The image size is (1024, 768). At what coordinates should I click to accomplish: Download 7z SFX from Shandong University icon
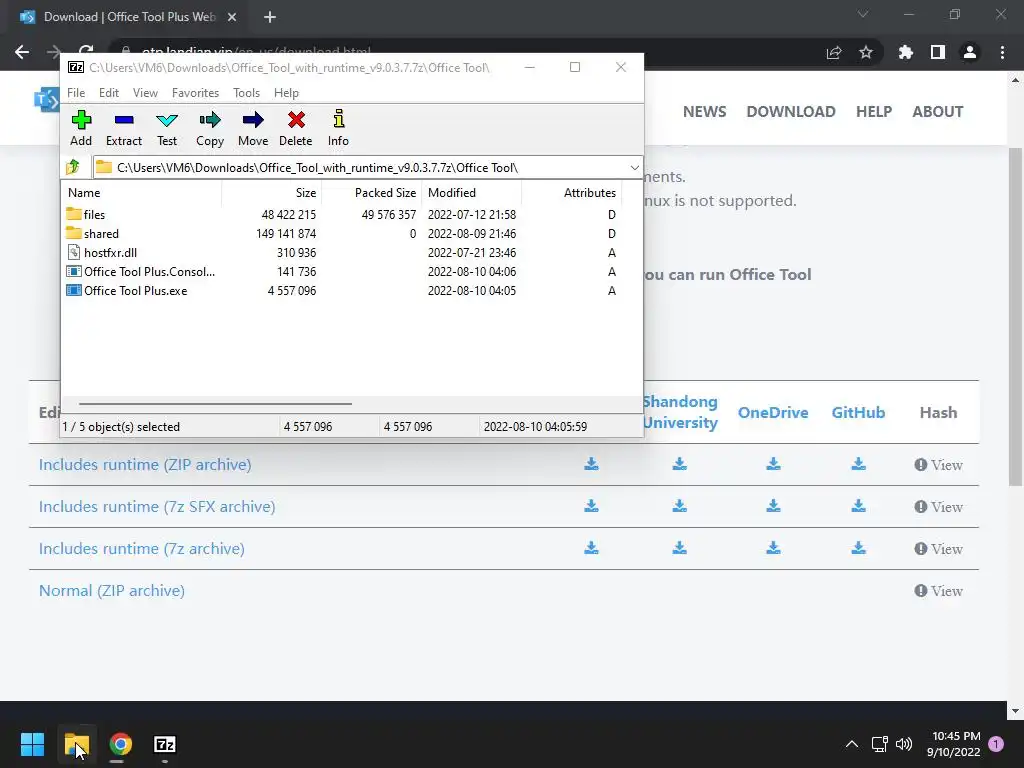pyautogui.click(x=679, y=506)
